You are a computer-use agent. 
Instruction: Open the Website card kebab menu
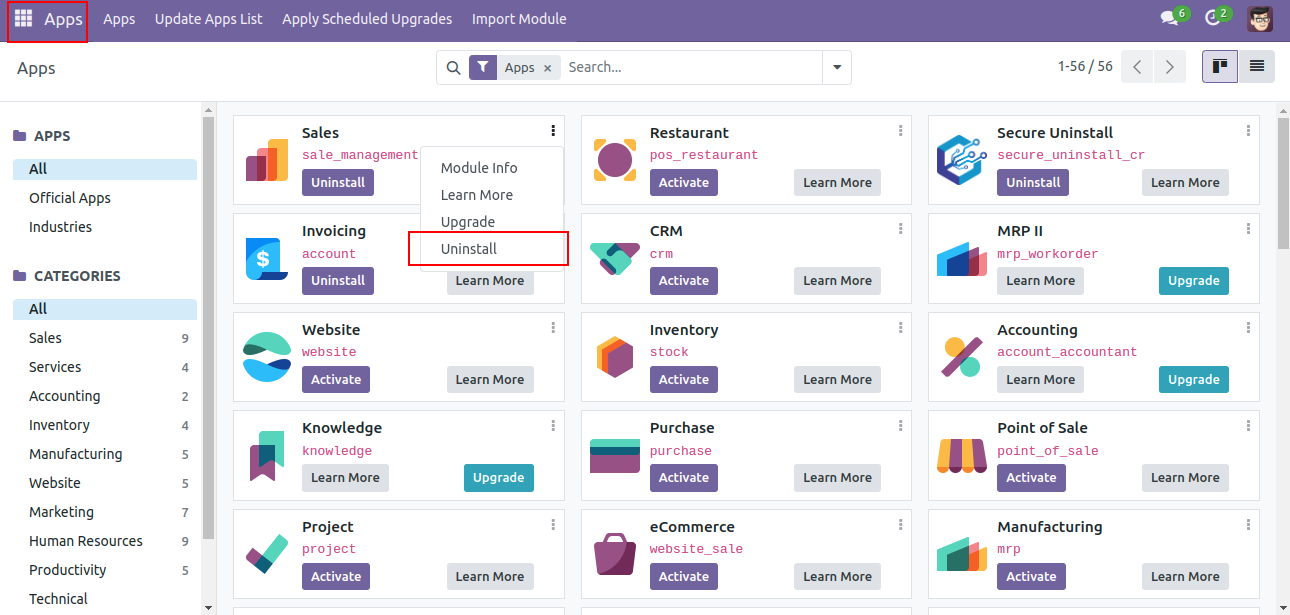pos(553,328)
